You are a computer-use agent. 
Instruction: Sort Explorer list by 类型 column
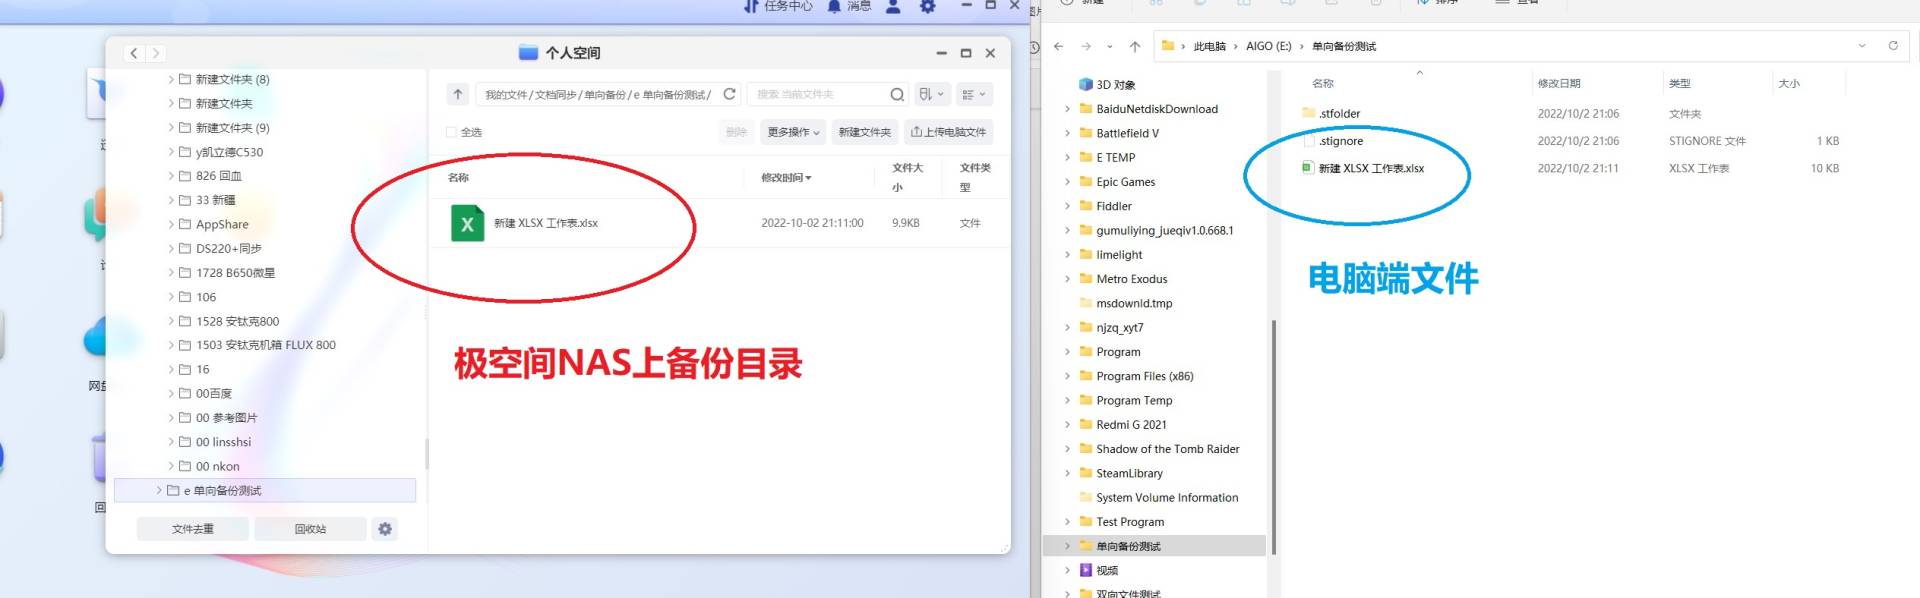coord(1680,84)
